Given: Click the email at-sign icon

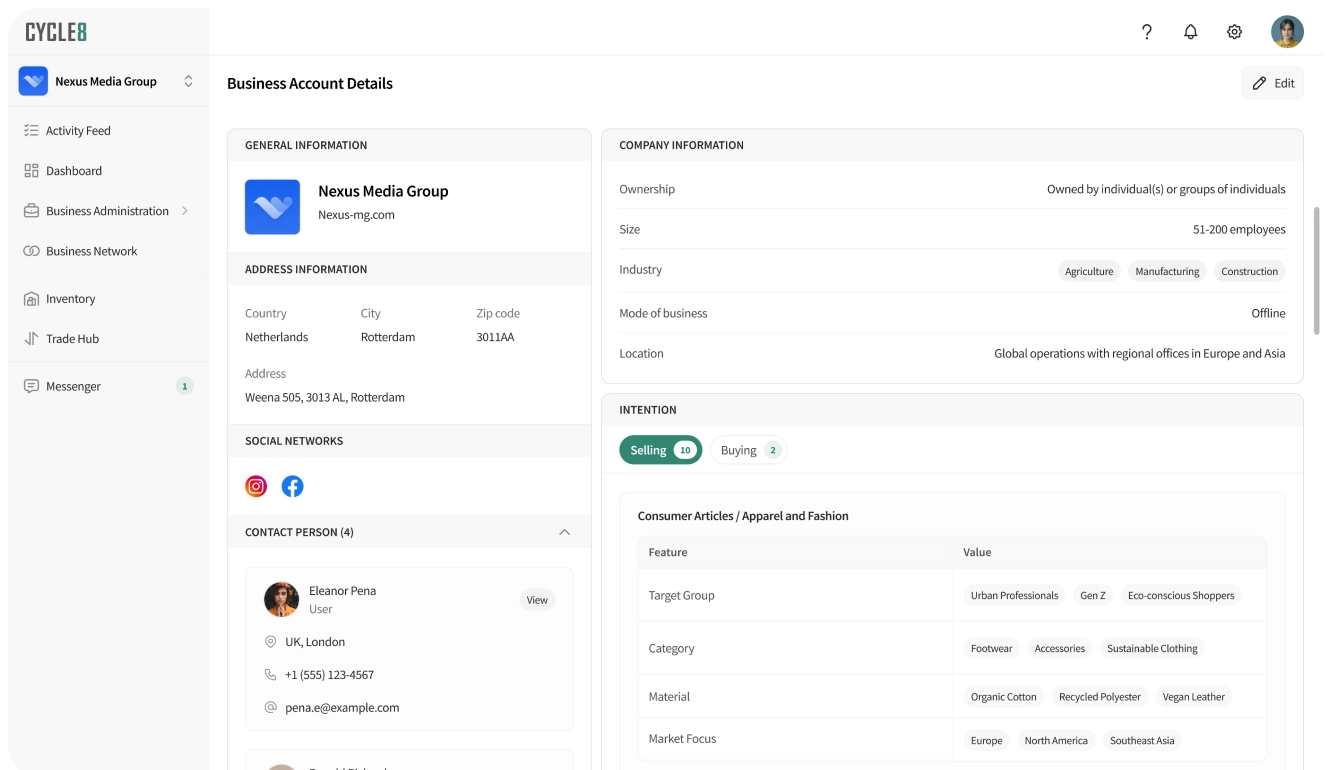Looking at the screenshot, I should tap(270, 707).
